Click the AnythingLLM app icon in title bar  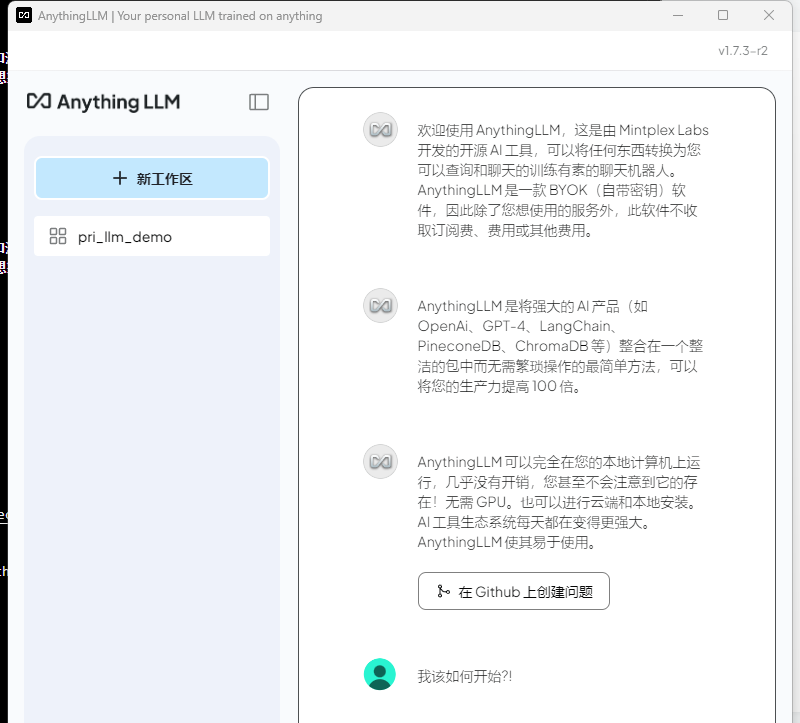pyautogui.click(x=24, y=15)
